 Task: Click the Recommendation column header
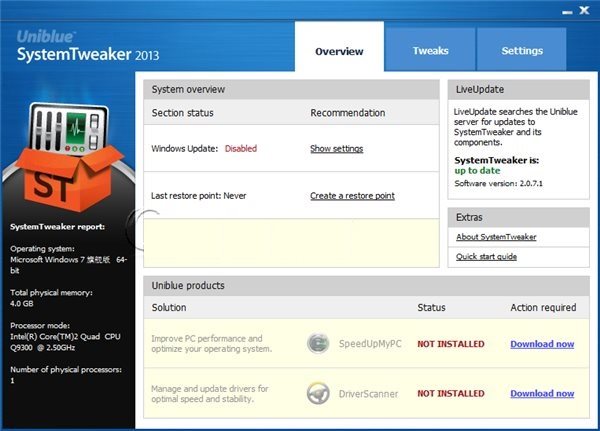[347, 113]
